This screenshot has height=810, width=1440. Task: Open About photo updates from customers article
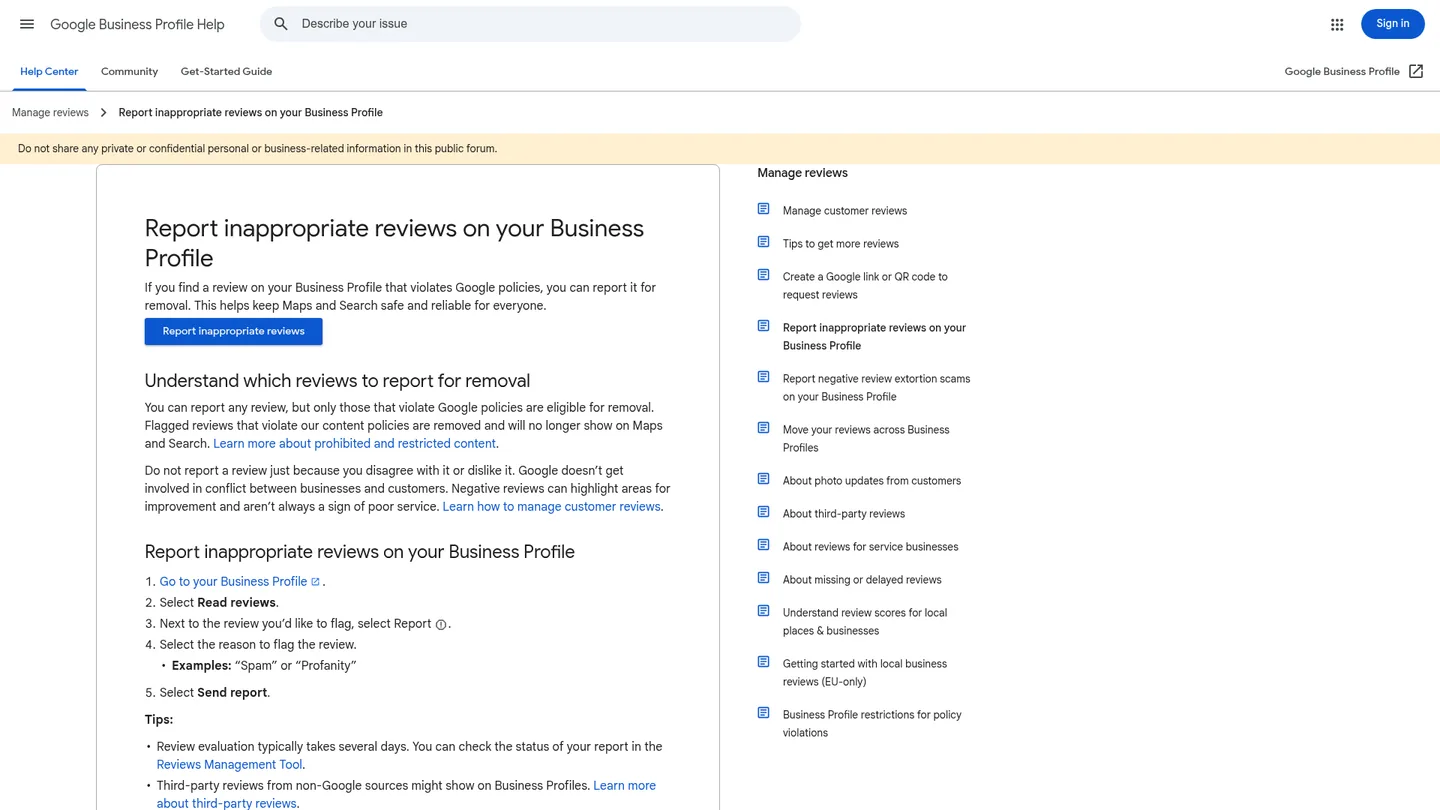[872, 481]
